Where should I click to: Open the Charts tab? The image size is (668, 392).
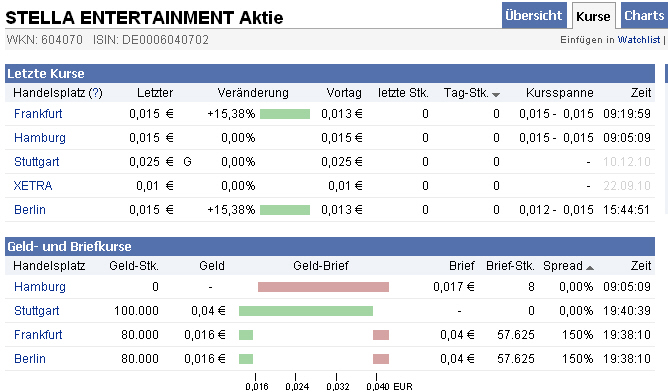[644, 15]
